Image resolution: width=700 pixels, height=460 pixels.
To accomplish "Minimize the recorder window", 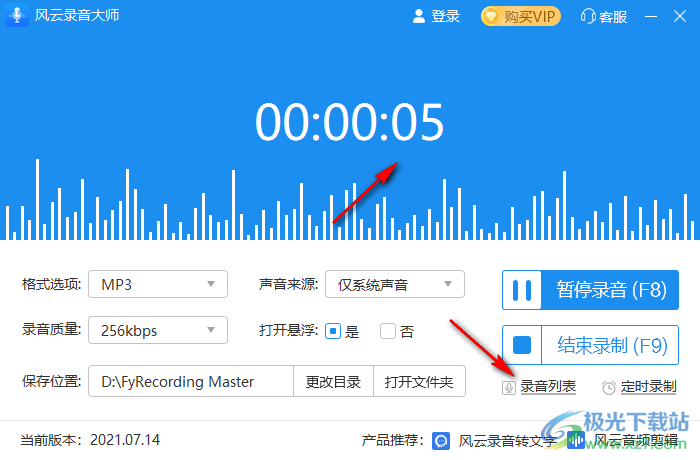I will tap(651, 17).
